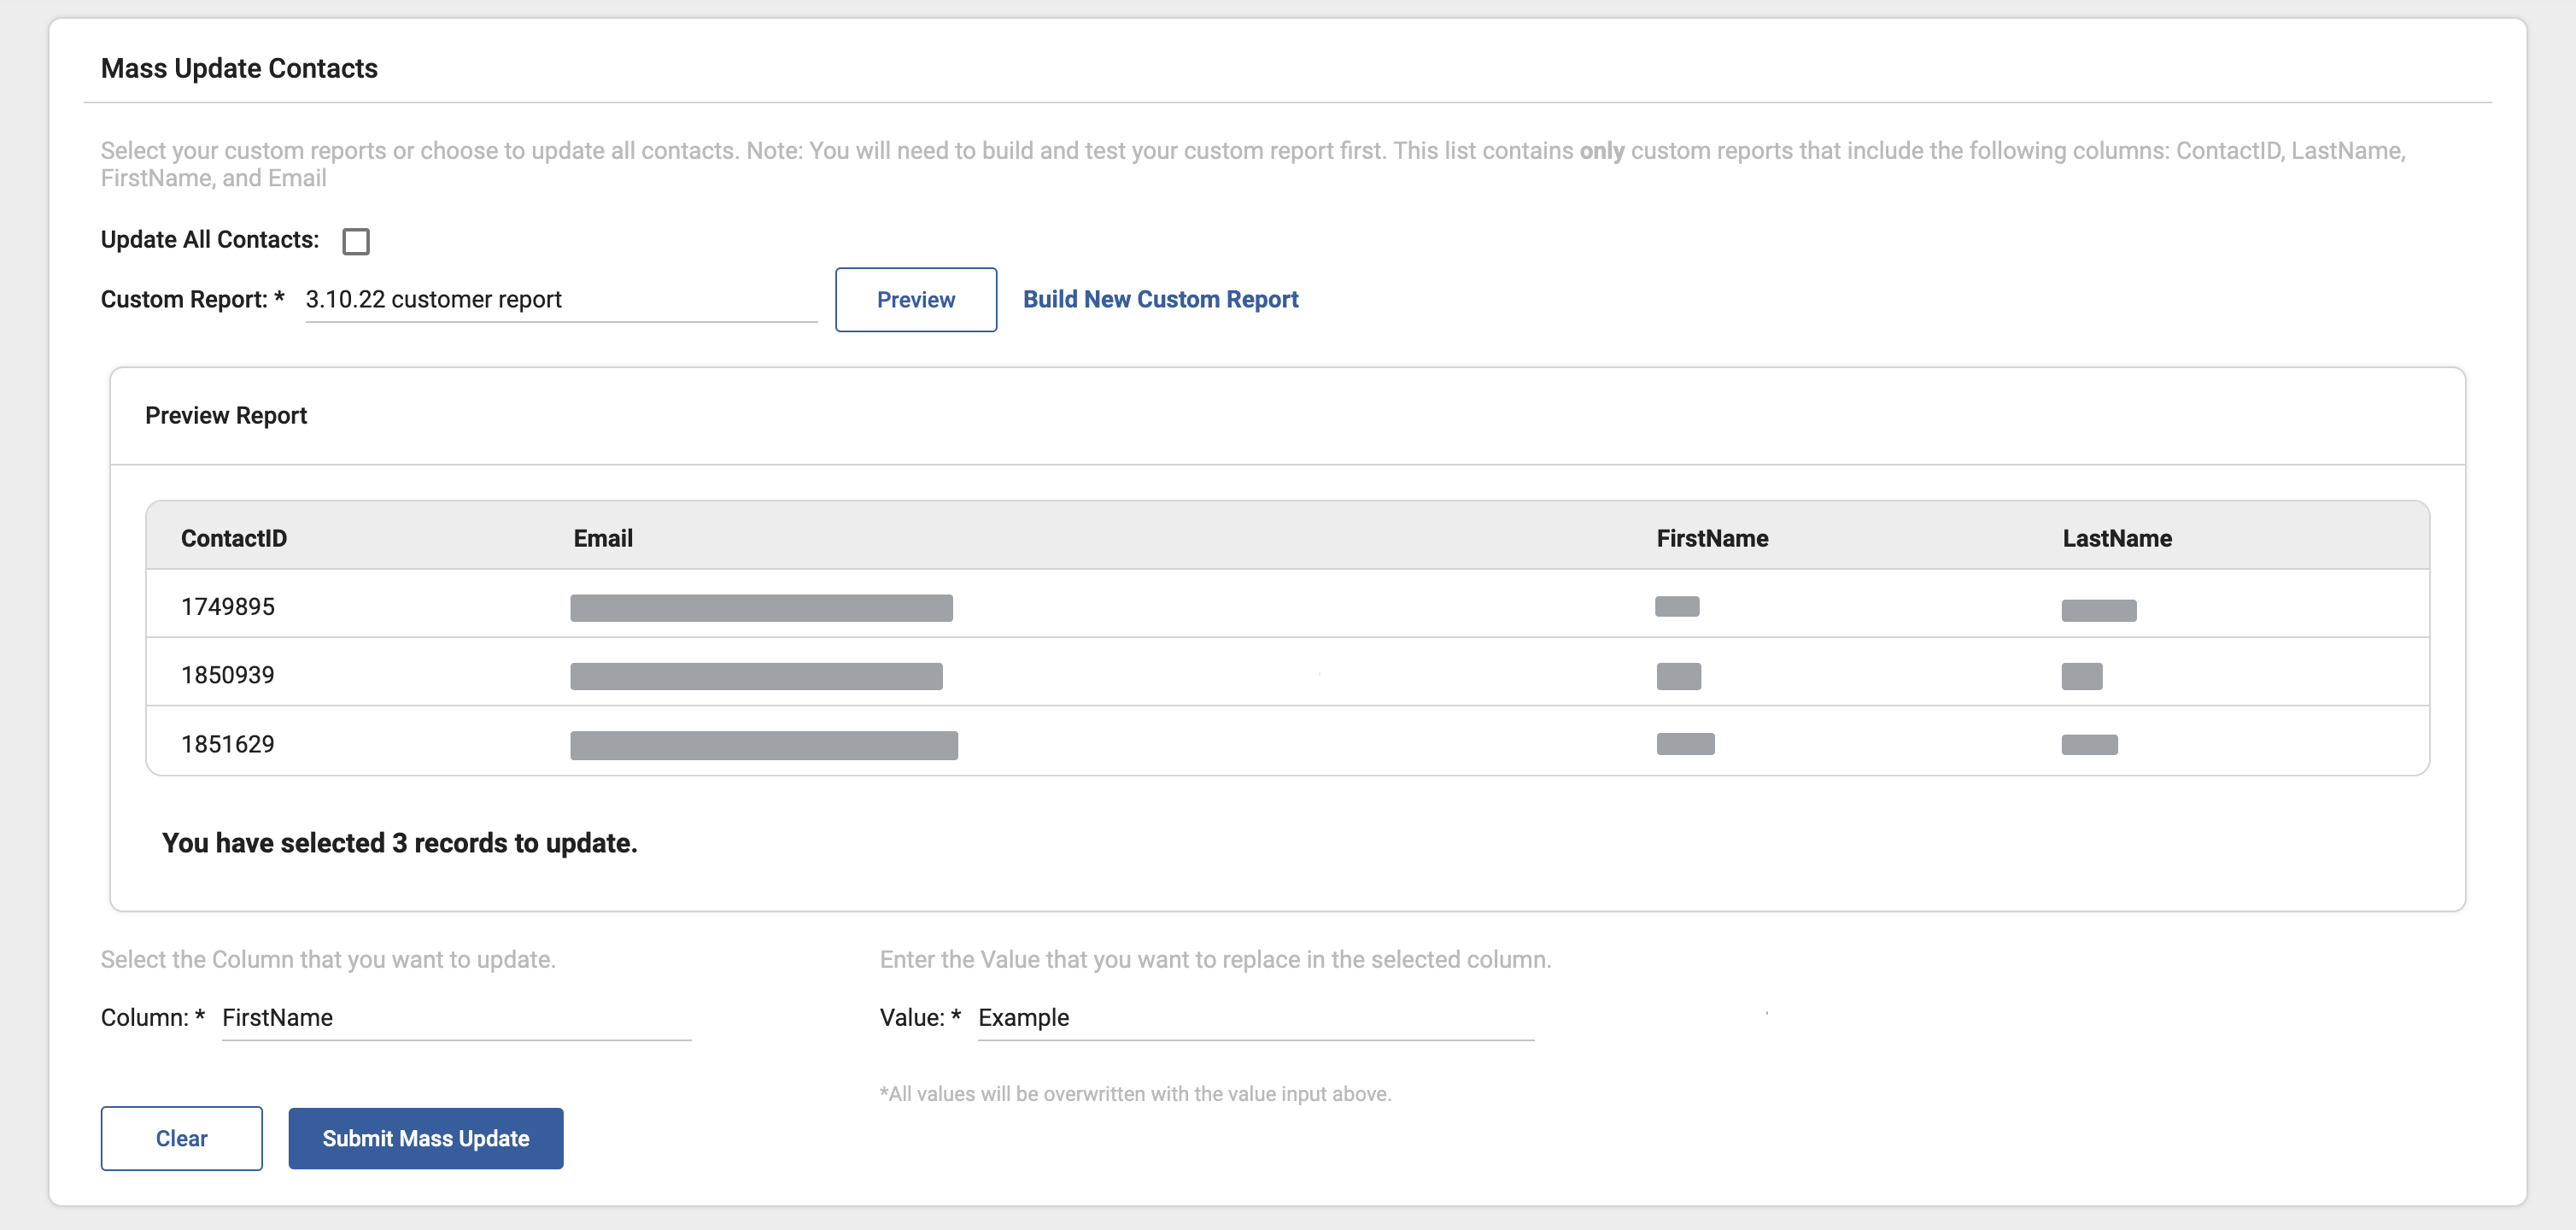
Task: Select row with ContactID 1851629
Action: pos(227,744)
